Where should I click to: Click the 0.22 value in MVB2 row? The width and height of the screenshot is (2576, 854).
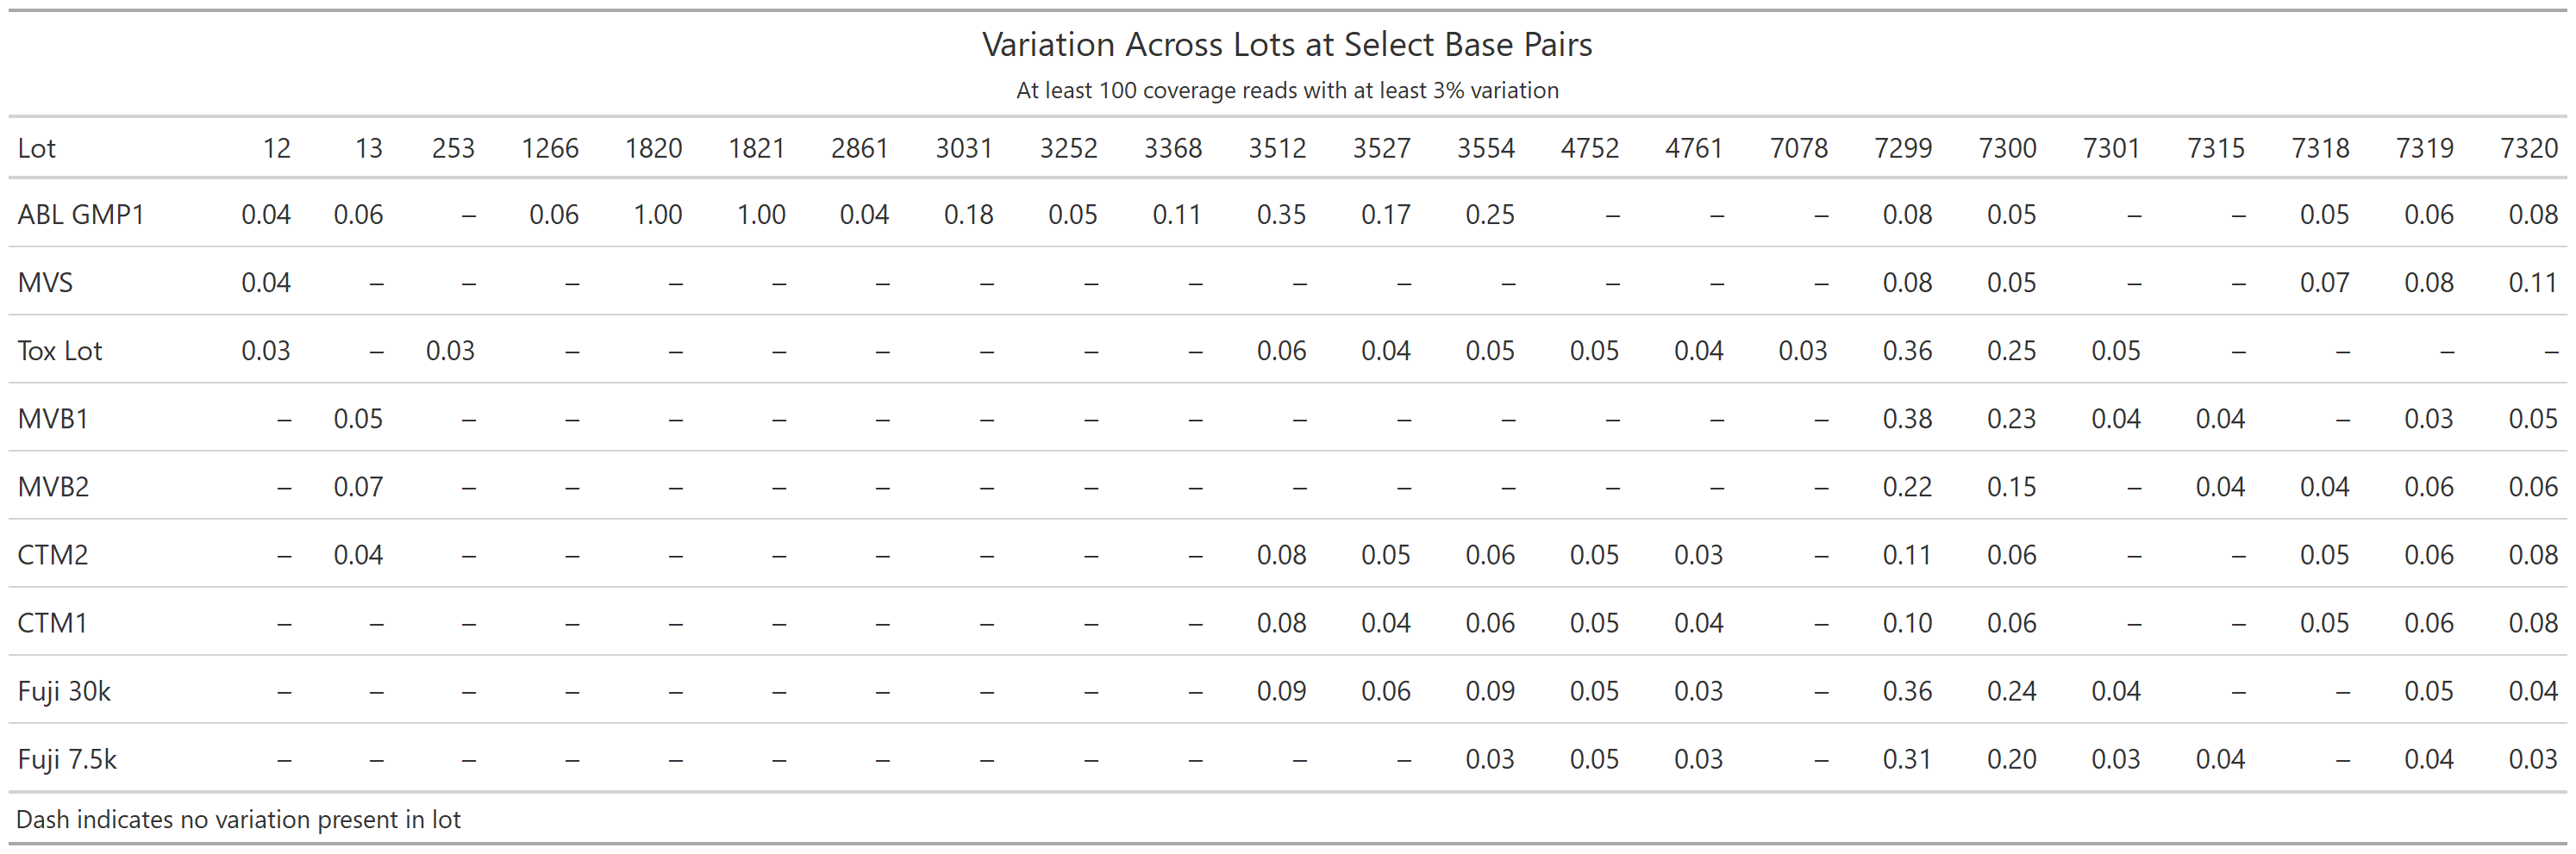pyautogui.click(x=1907, y=486)
